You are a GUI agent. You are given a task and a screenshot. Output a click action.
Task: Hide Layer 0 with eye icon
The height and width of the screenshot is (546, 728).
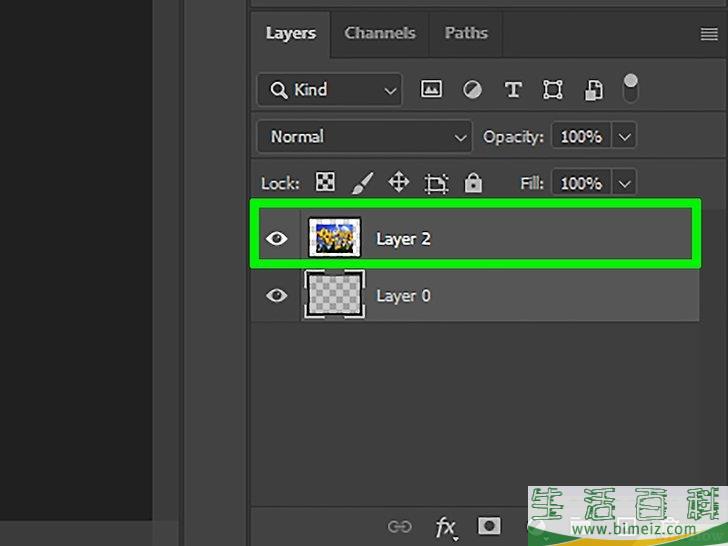pos(277,296)
